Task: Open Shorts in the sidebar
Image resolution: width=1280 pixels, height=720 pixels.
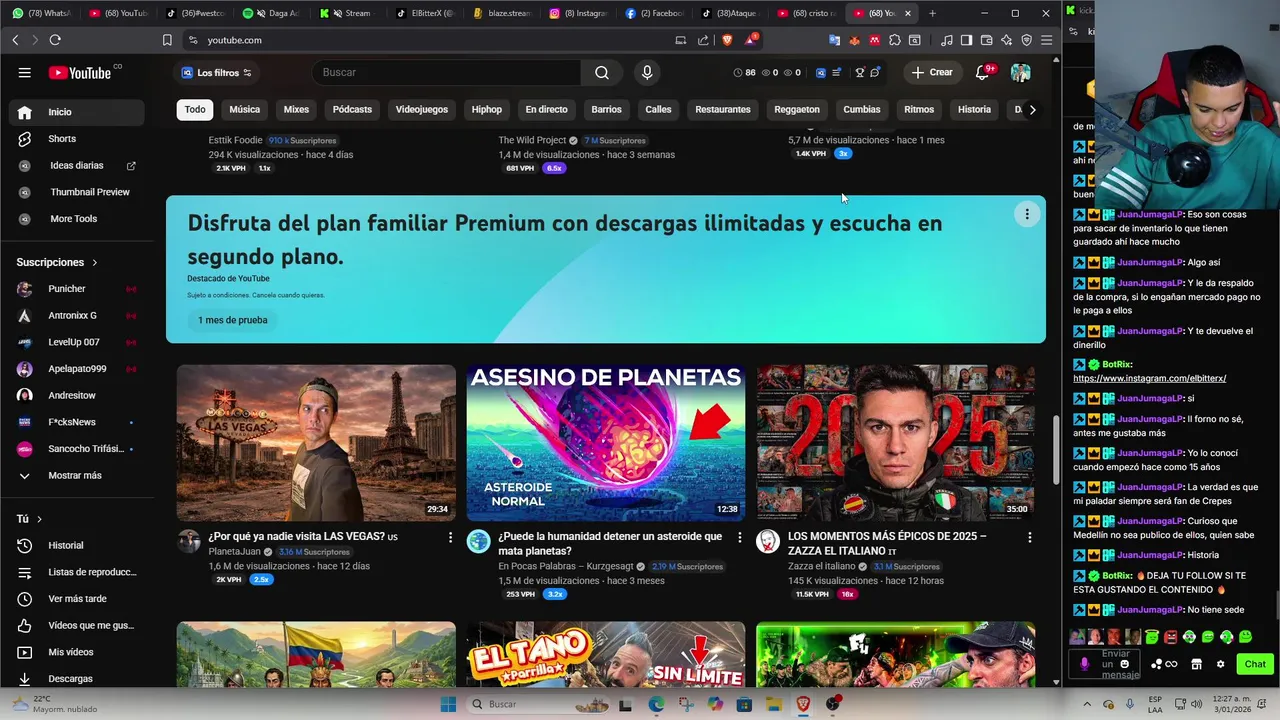Action: (x=76, y=139)
